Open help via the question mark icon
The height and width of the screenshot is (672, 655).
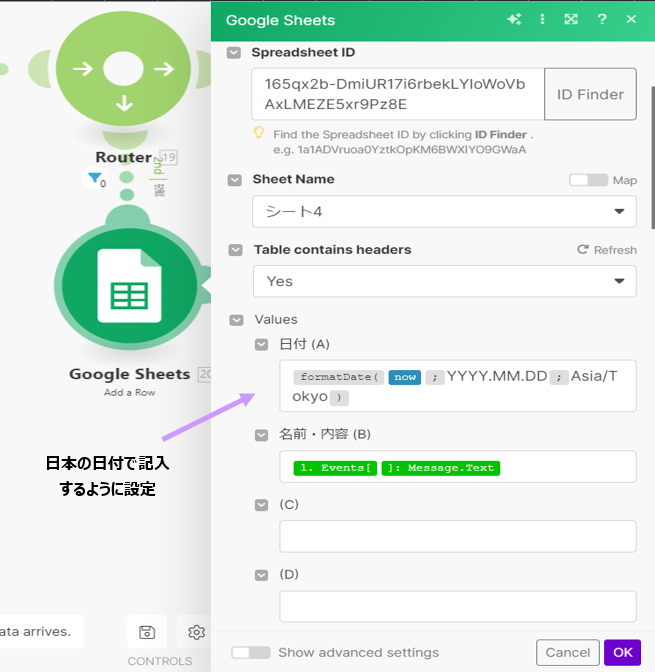[602, 19]
